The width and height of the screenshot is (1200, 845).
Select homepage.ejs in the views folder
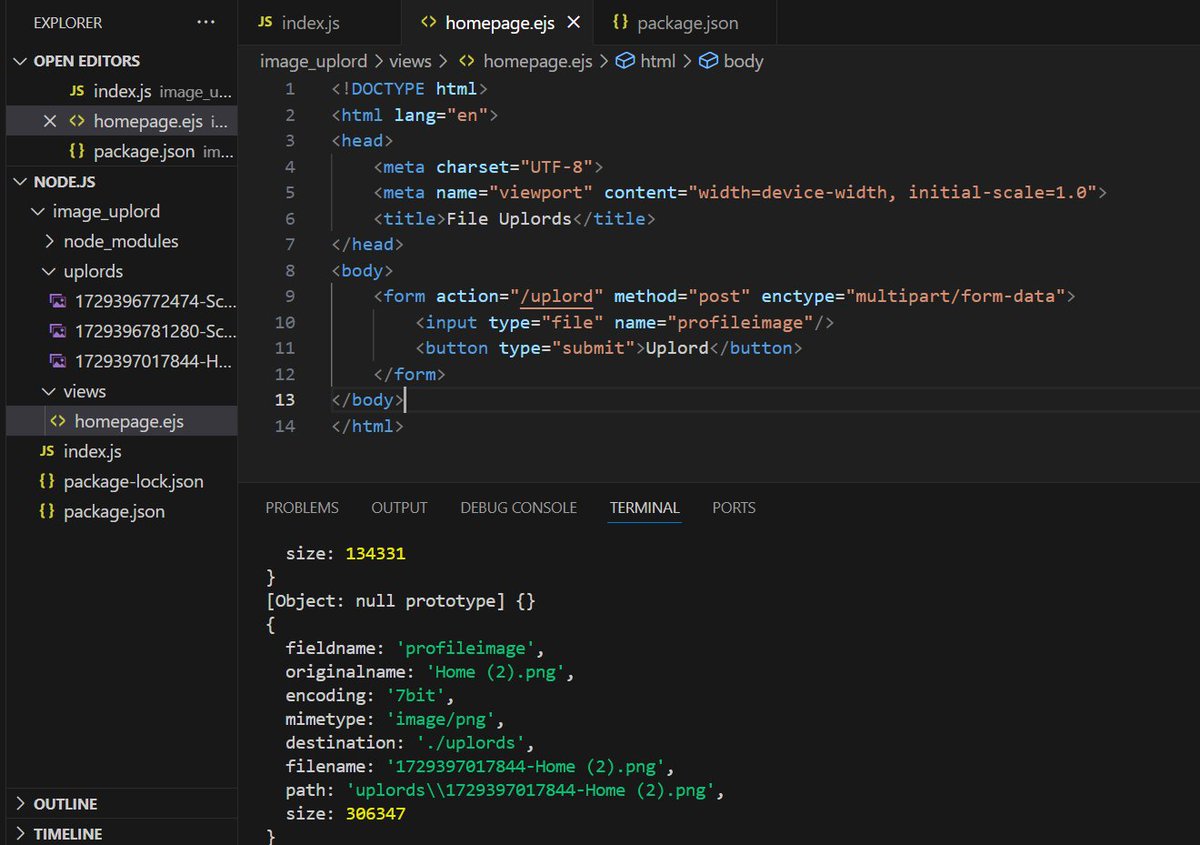[x=121, y=421]
